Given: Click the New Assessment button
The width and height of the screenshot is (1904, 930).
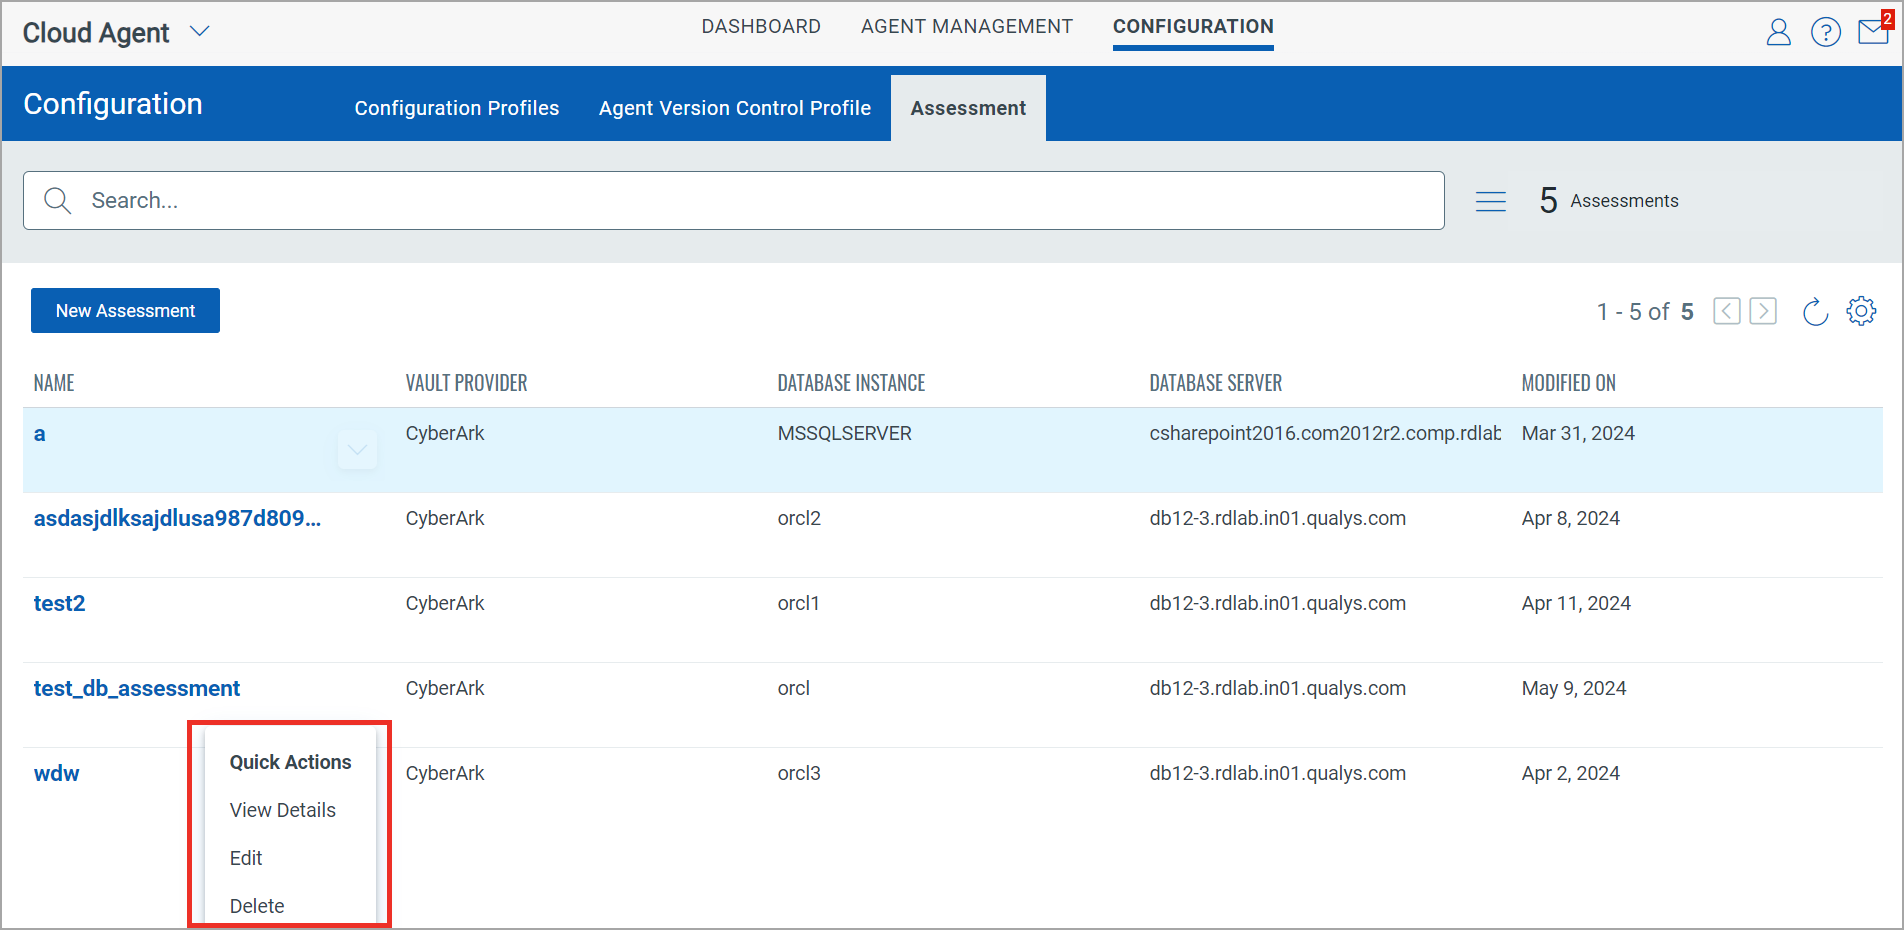Looking at the screenshot, I should pos(125,311).
